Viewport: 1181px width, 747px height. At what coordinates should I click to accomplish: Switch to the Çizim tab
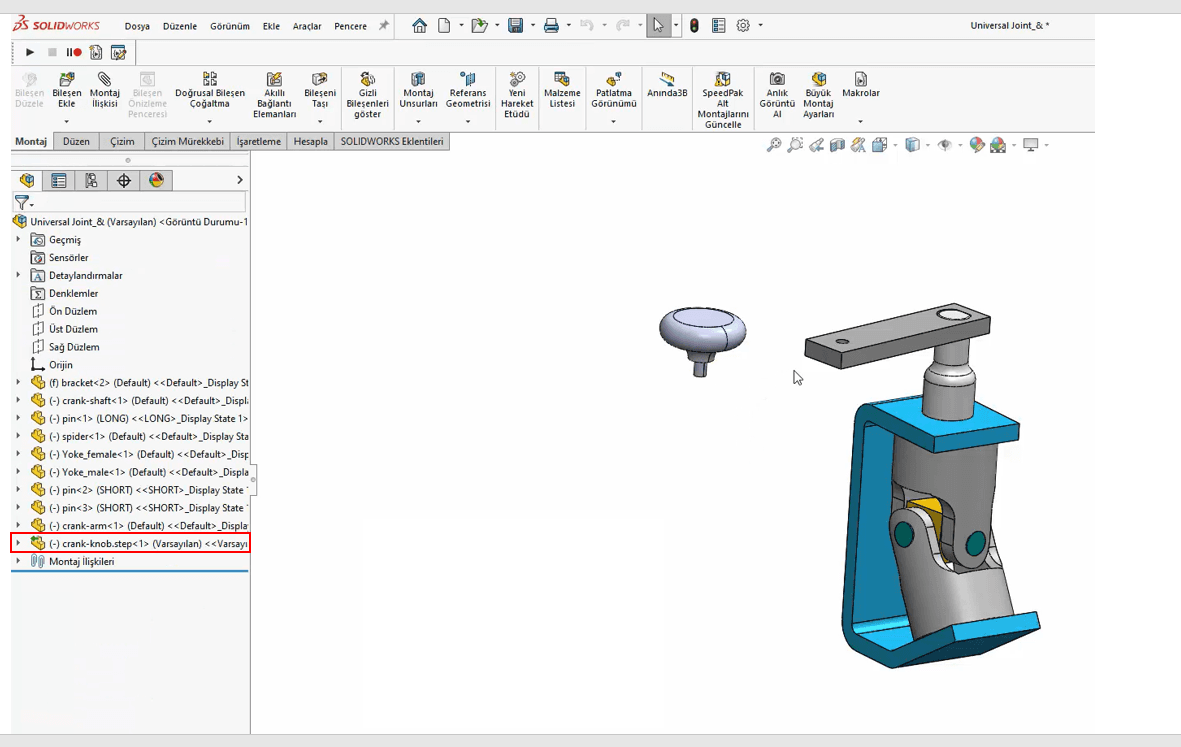click(x=122, y=142)
